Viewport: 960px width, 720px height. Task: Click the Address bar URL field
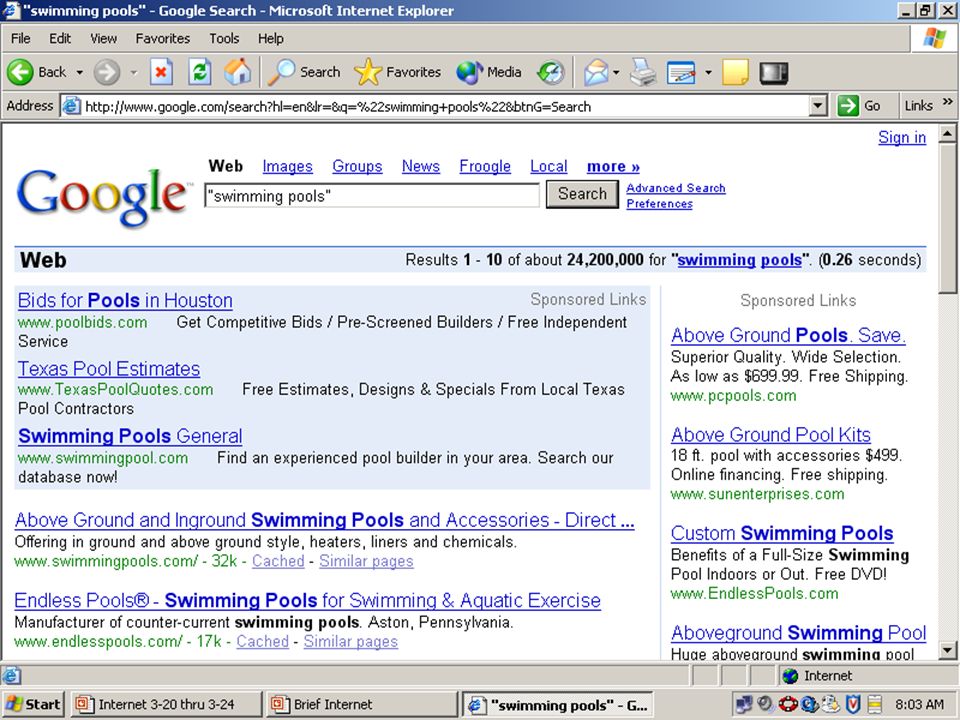(x=434, y=106)
